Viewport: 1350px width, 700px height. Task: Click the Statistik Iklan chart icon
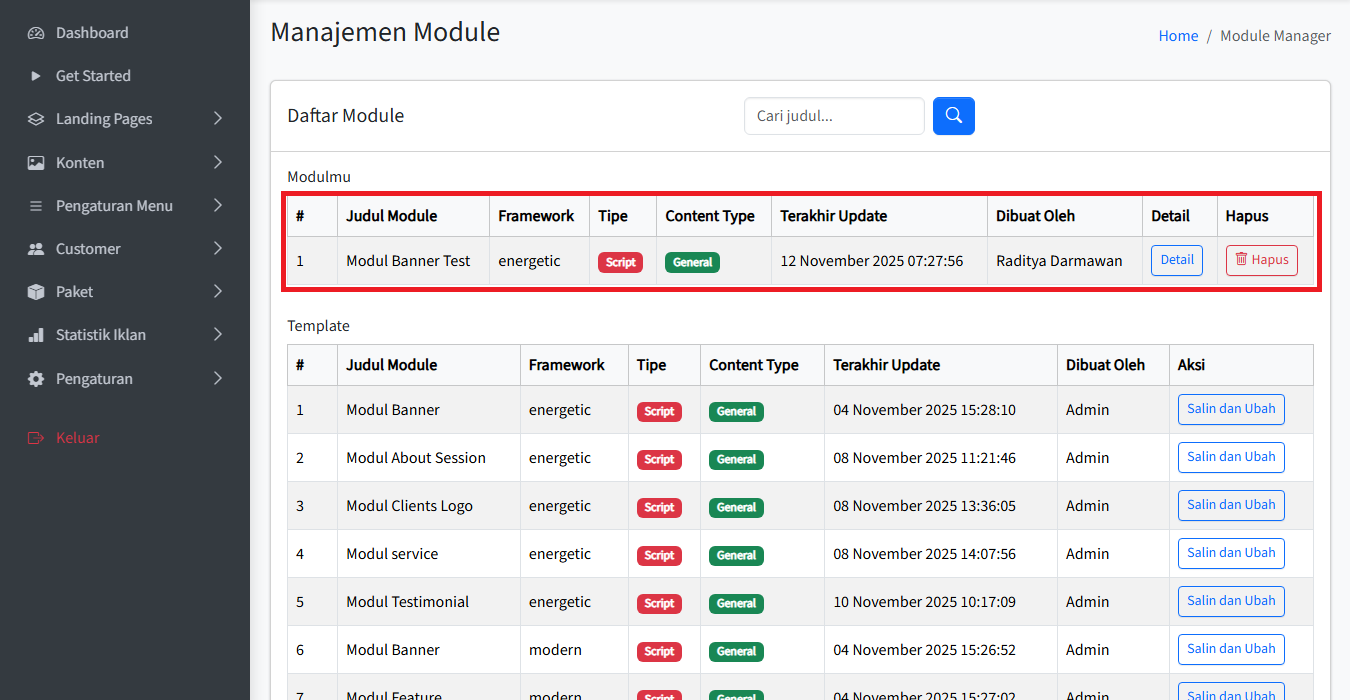[x=36, y=335]
